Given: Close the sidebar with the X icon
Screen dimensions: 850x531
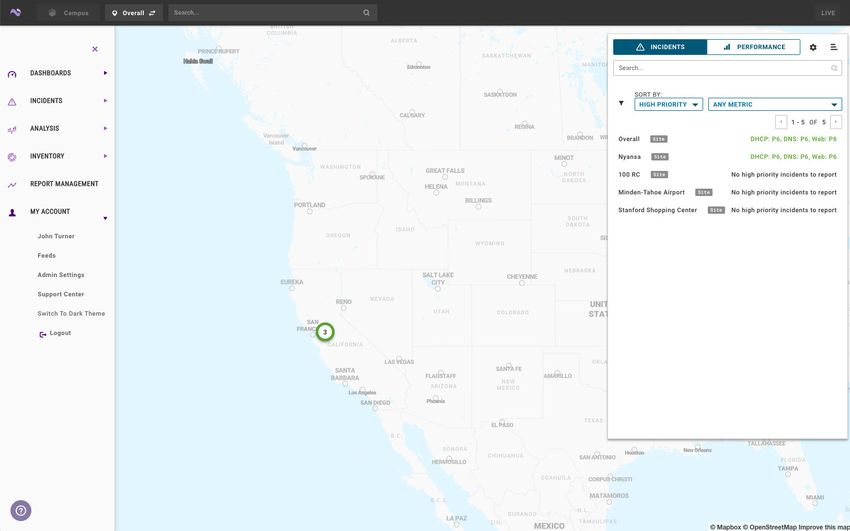Looking at the screenshot, I should pyautogui.click(x=95, y=49).
